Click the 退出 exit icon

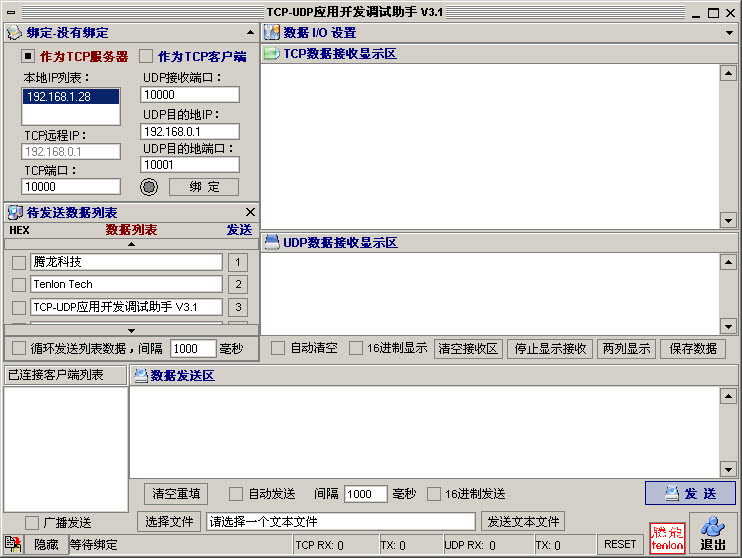pos(713,533)
